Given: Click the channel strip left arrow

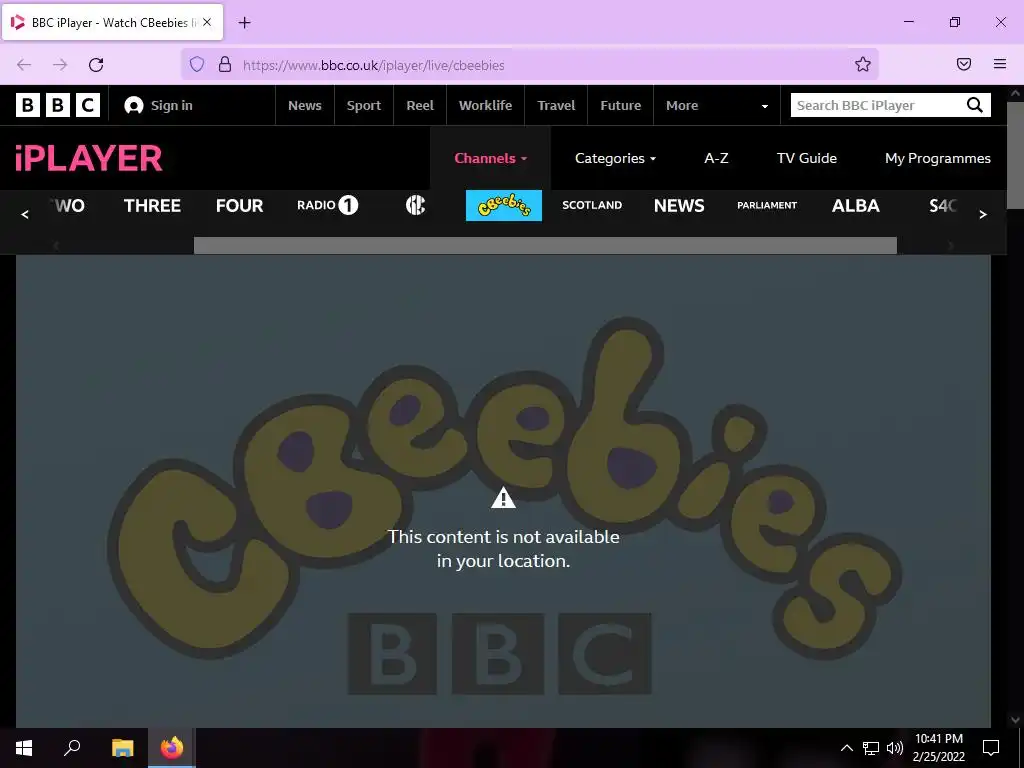Looking at the screenshot, I should (25, 214).
